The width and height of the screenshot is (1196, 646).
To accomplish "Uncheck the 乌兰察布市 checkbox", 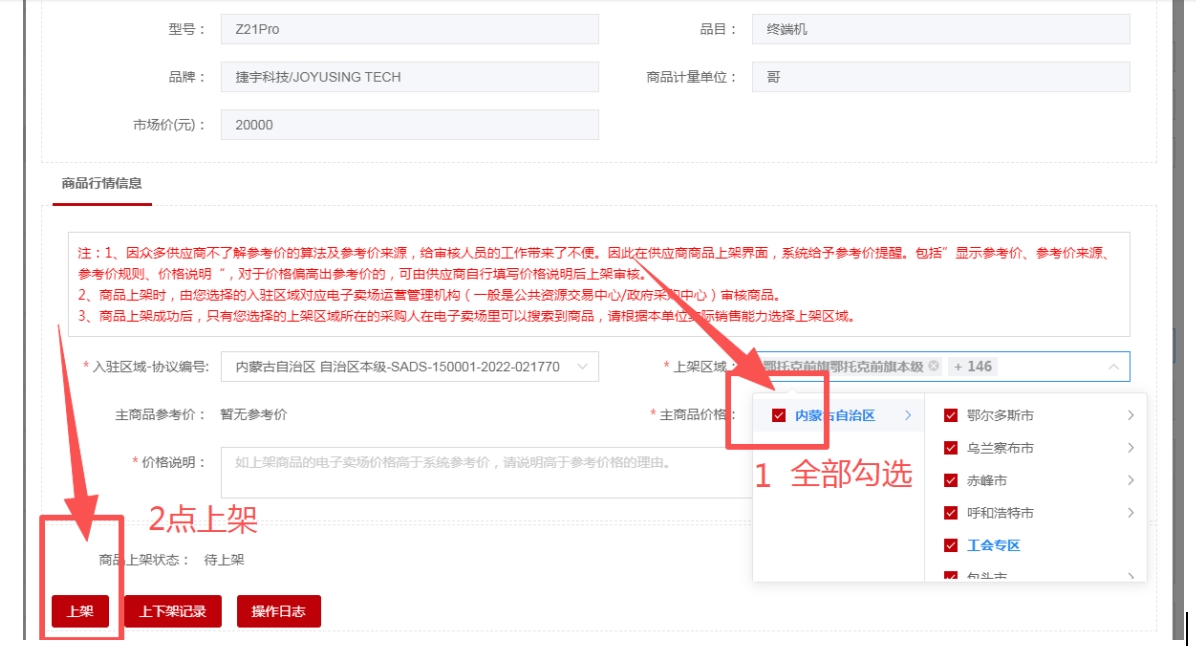I will coord(951,448).
